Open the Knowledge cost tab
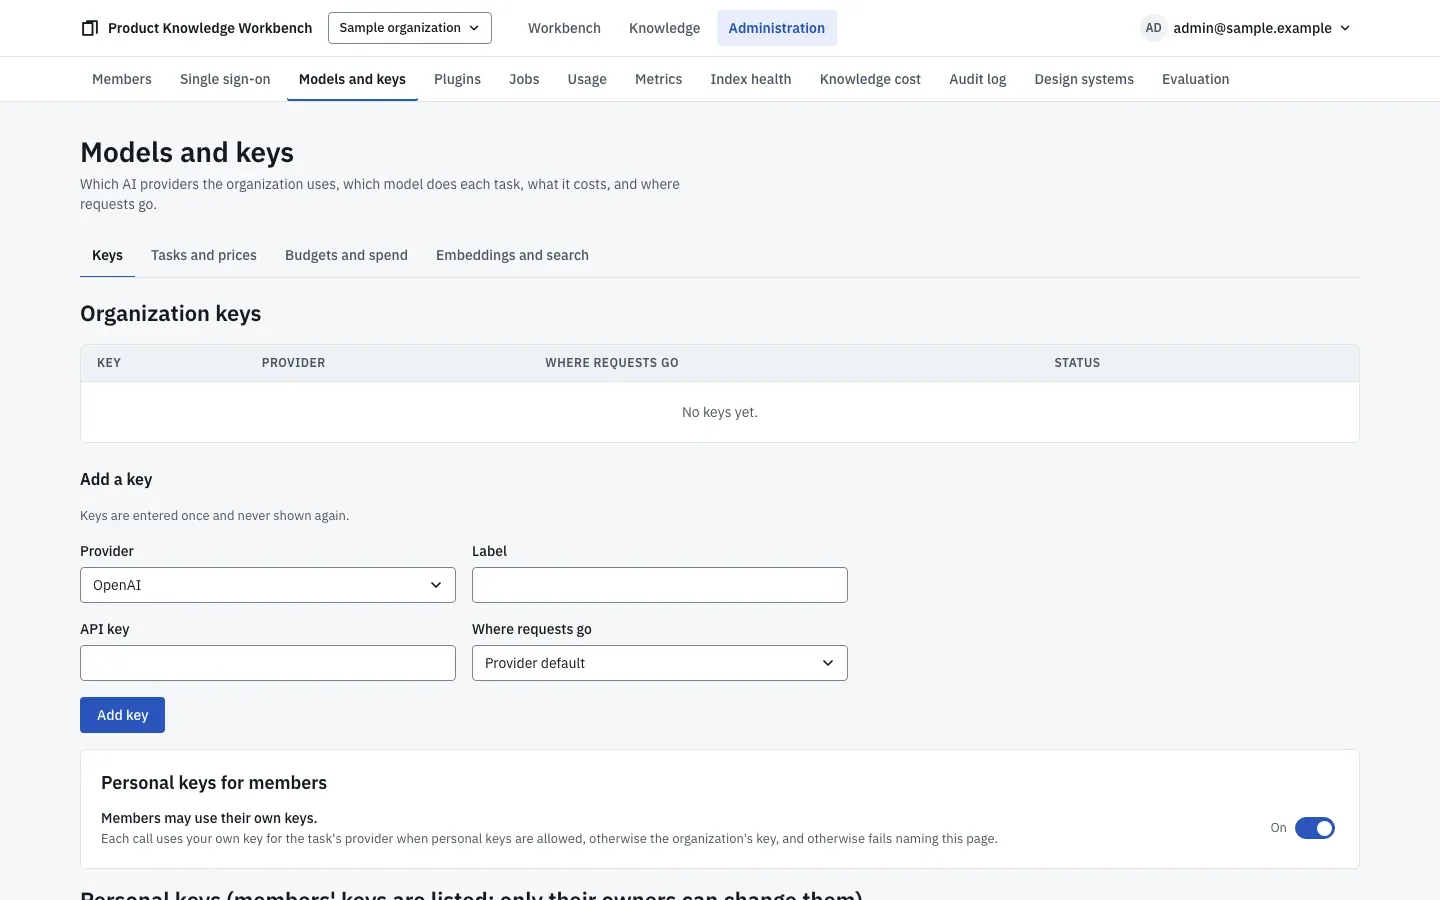The image size is (1440, 900). tap(870, 79)
